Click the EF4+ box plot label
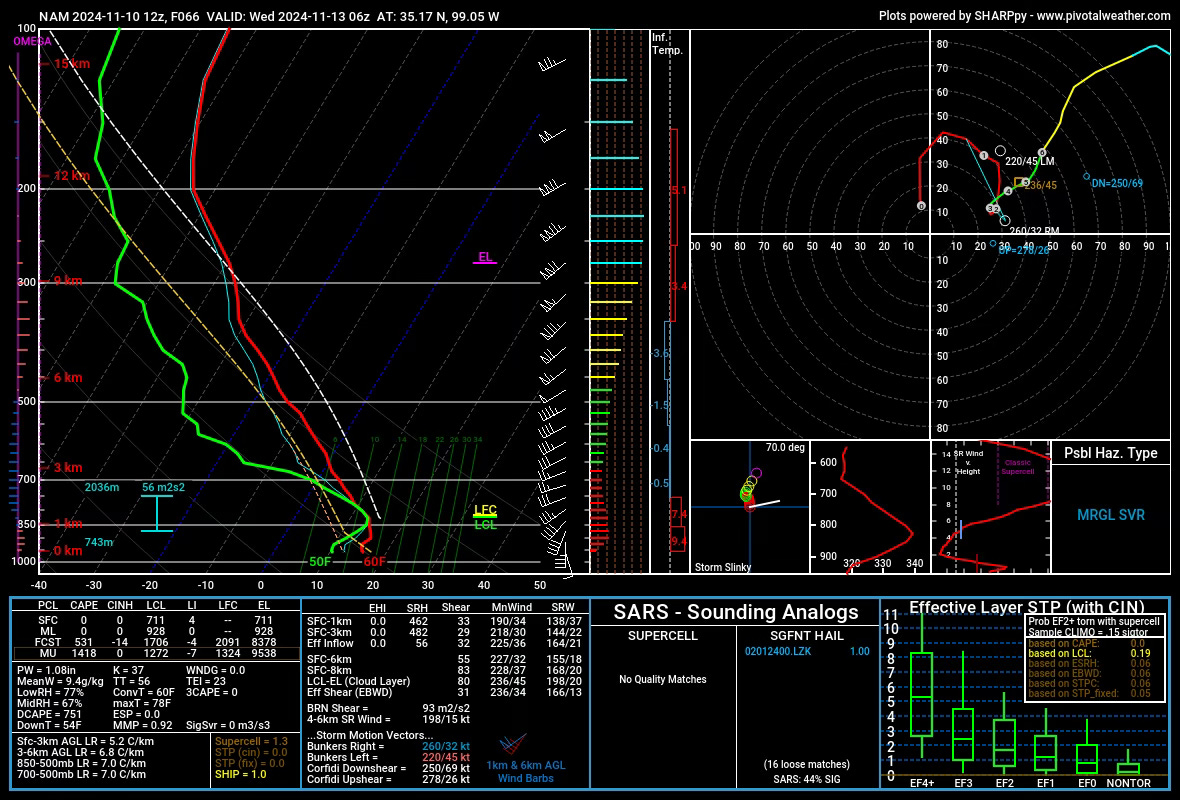The height and width of the screenshot is (800, 1180). click(922, 783)
